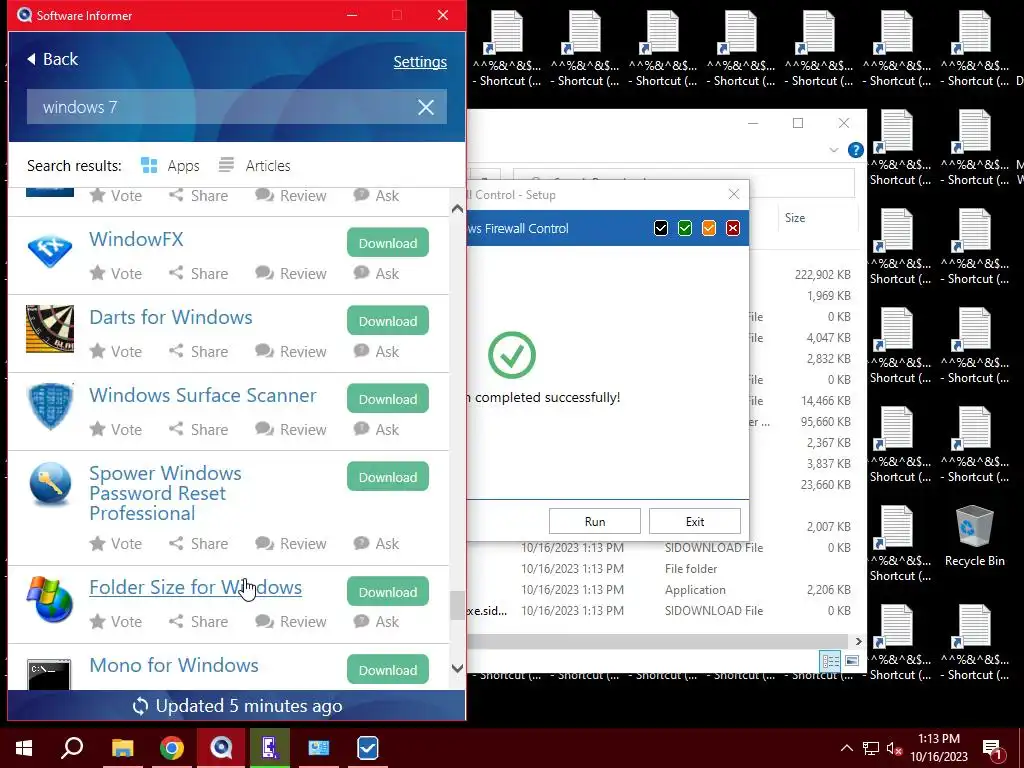Click the Spower Password Reset key icon

click(50, 484)
